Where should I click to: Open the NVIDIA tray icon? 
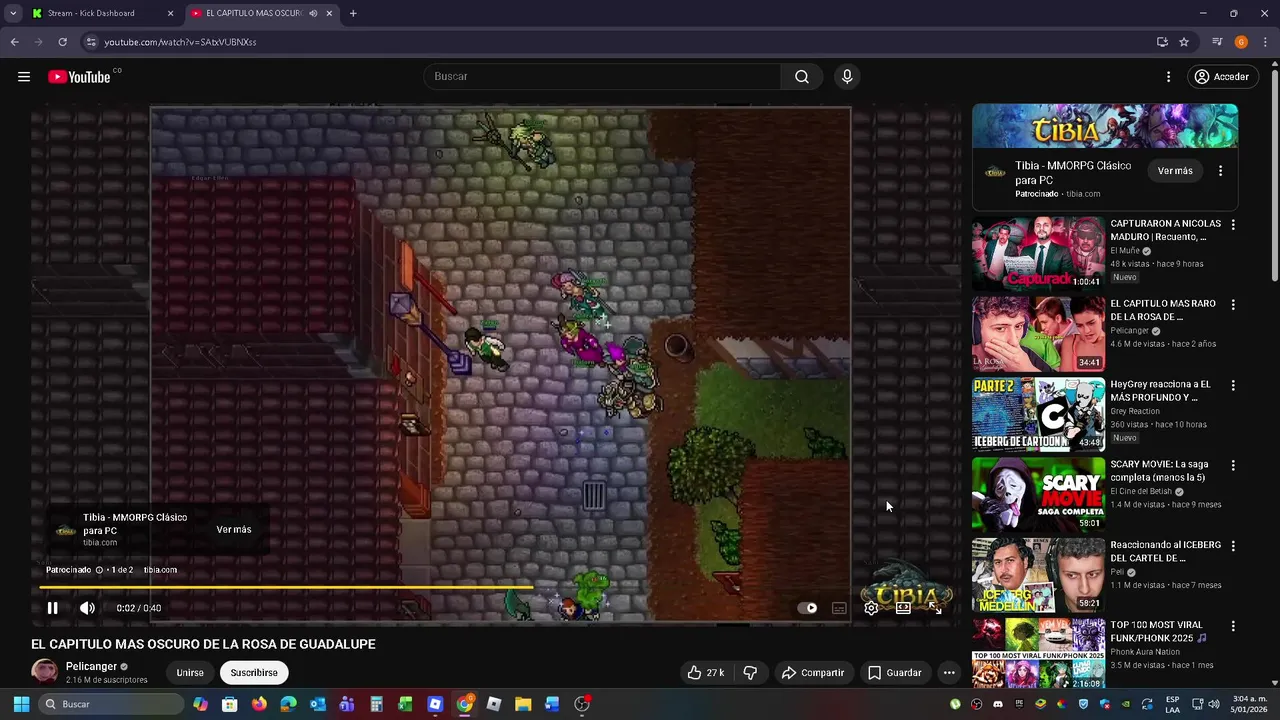[x=1126, y=704]
